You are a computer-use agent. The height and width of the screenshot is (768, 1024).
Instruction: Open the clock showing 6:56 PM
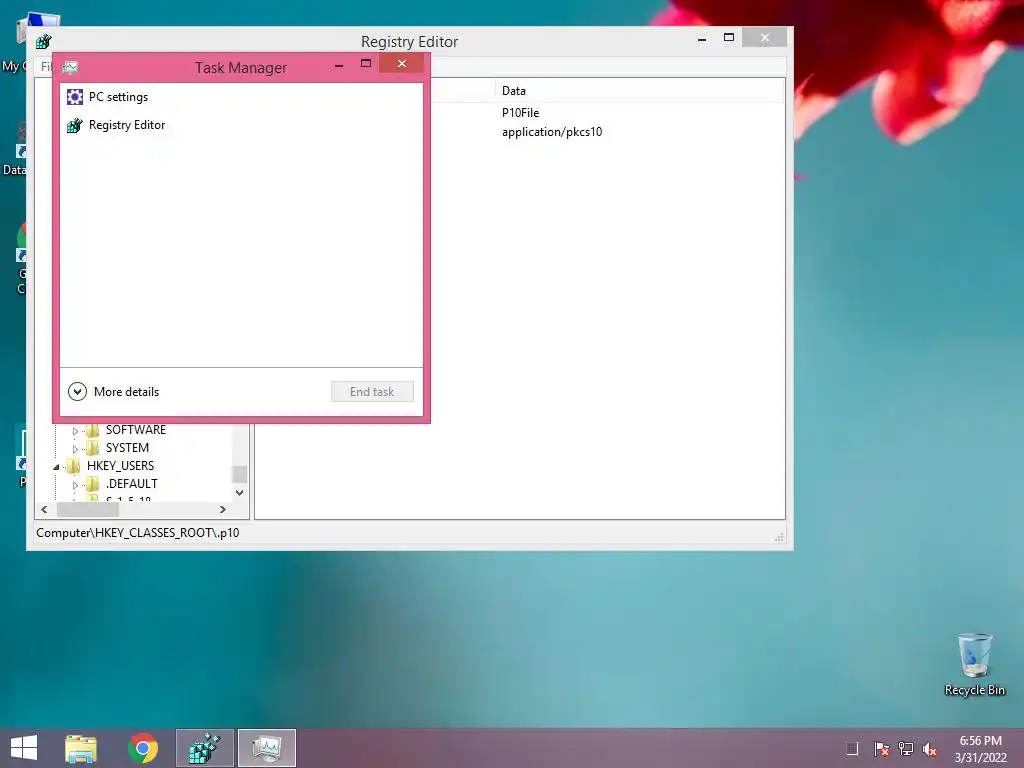pos(980,748)
